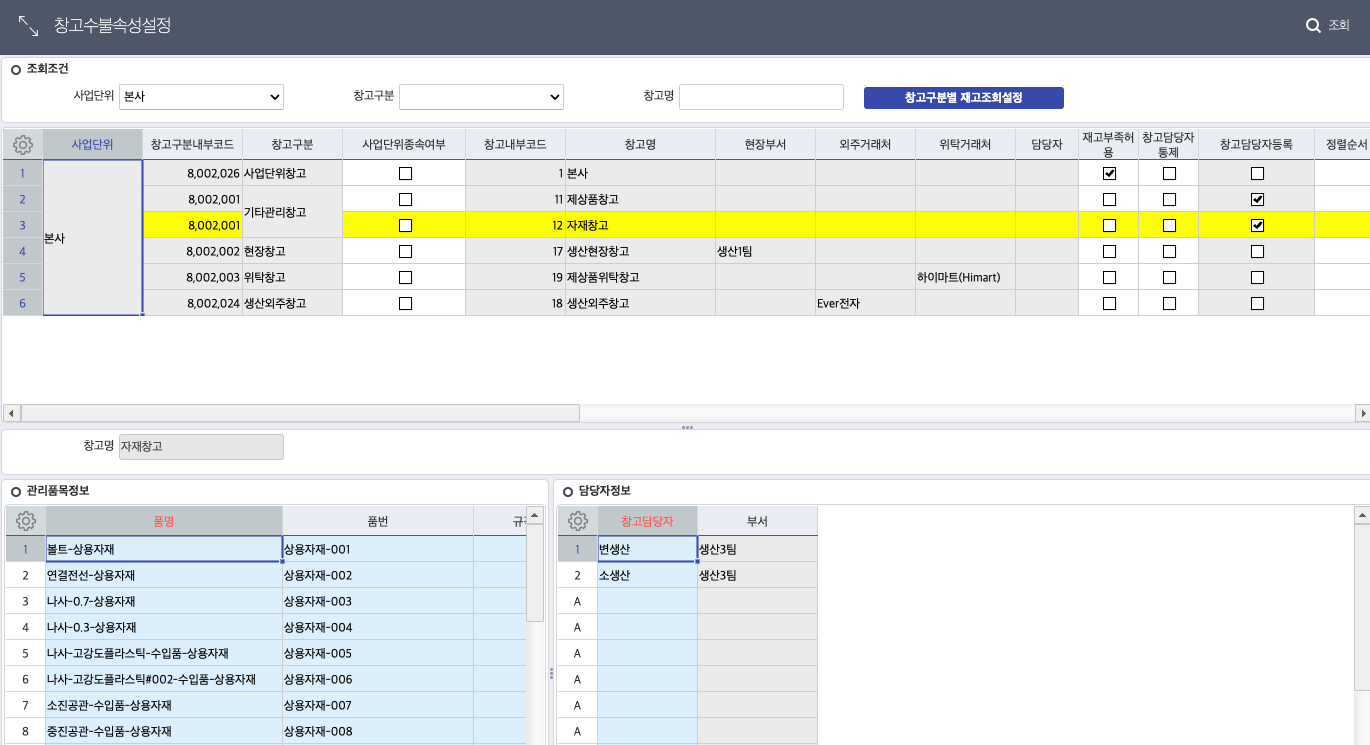Check 사업단위종속여부 for 생산현장창고 row
Image resolution: width=1370 pixels, height=745 pixels.
click(405, 251)
